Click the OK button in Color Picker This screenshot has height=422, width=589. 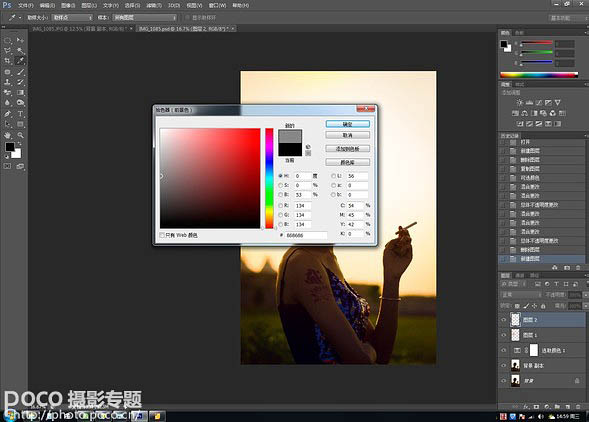click(x=347, y=124)
